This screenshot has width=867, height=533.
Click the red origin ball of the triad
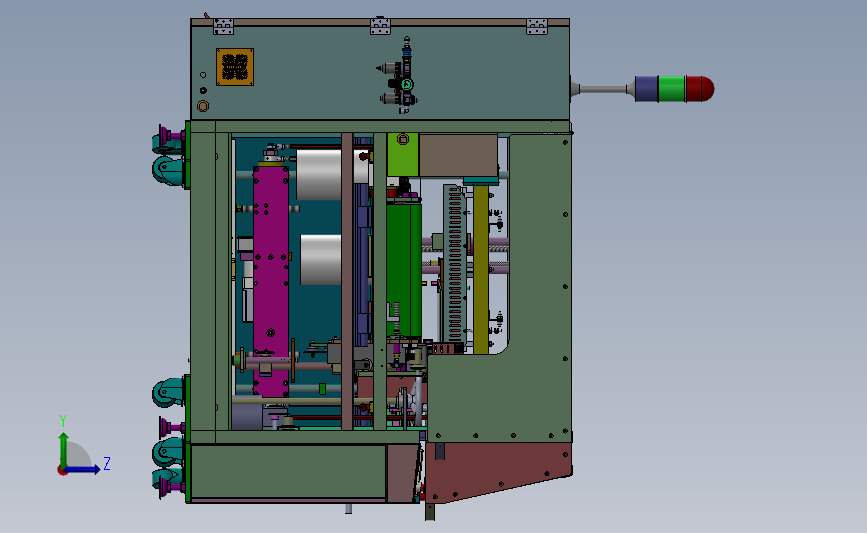(x=62, y=471)
